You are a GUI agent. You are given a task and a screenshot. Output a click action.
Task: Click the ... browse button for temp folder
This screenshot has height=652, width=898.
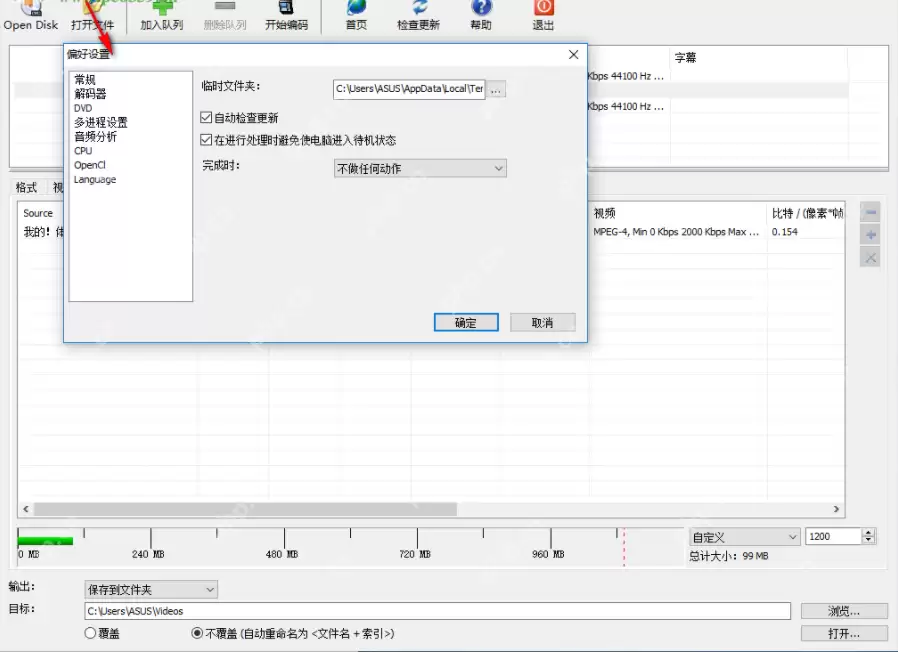tap(496, 89)
